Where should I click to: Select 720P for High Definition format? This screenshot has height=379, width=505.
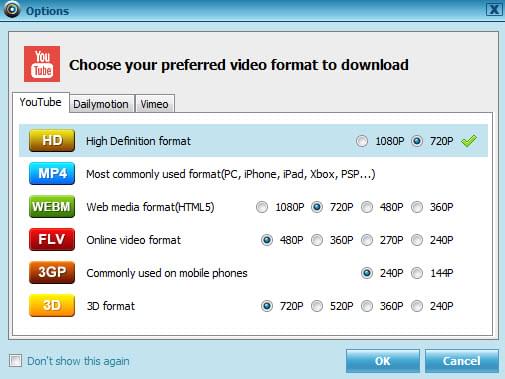coord(417,141)
